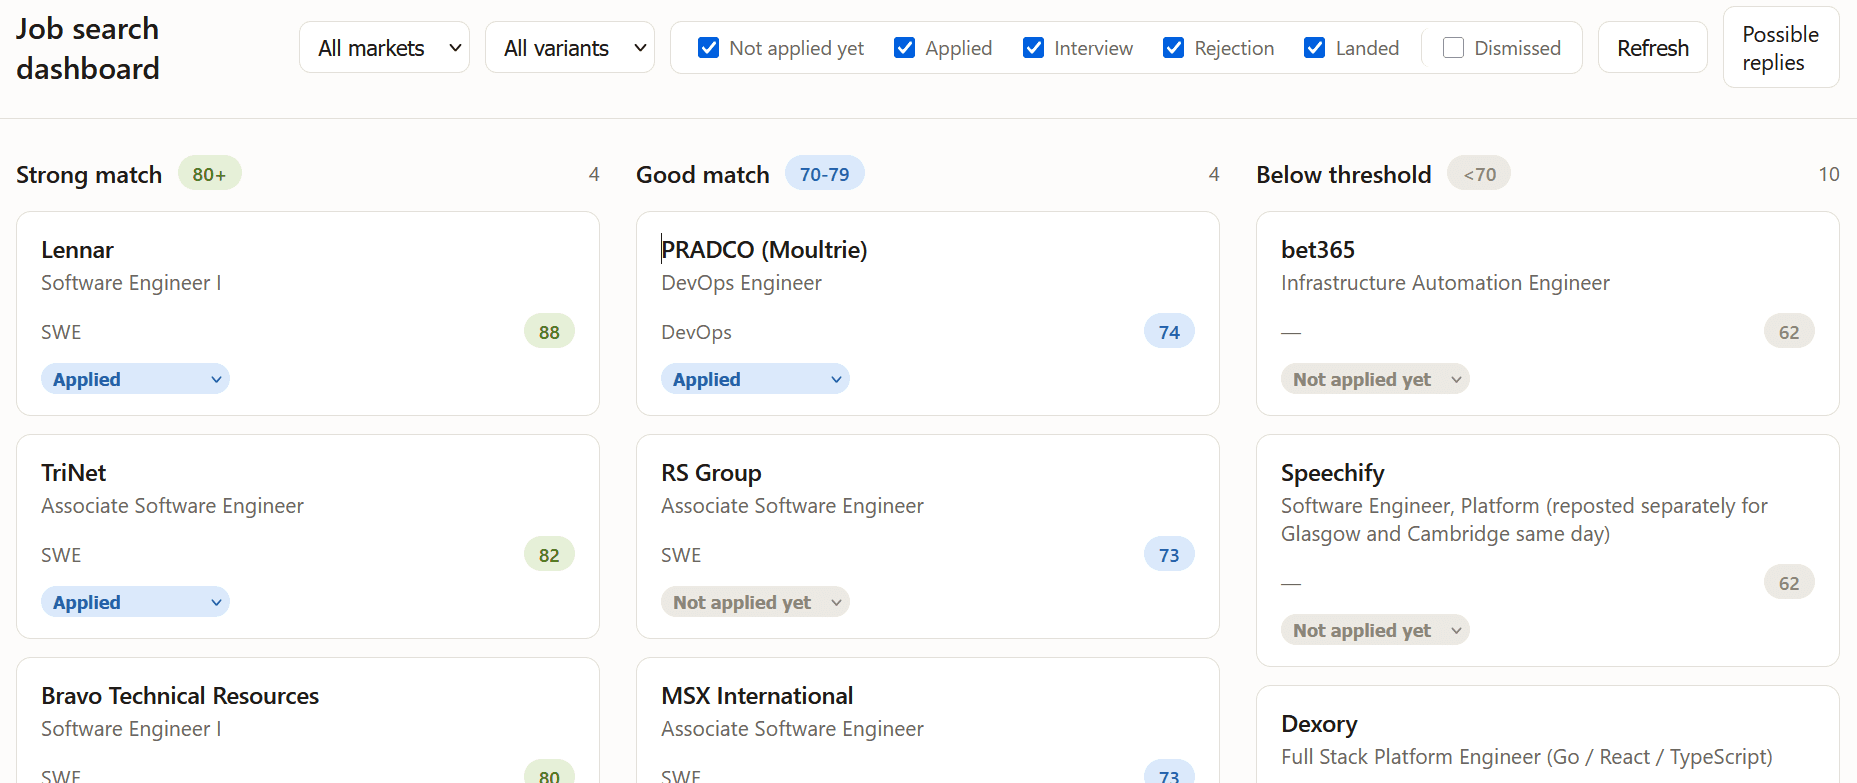
Task: Click RS Group Associate Software Engineer title
Action: pyautogui.click(x=792, y=506)
